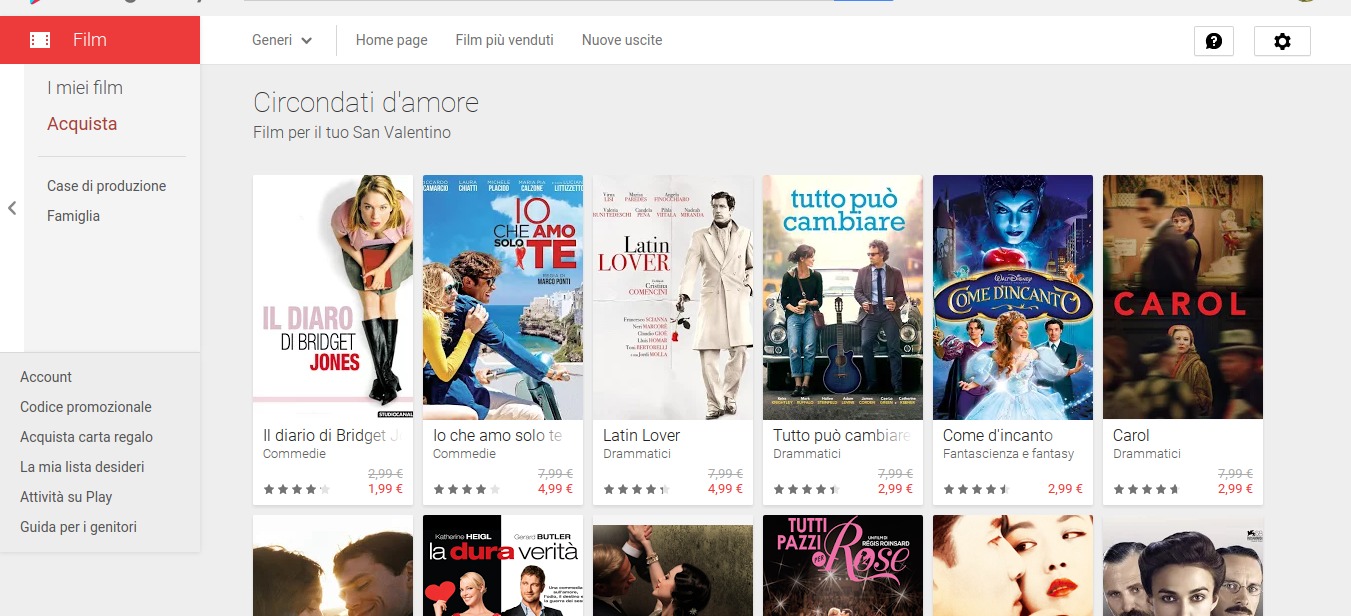Open the Il diario di Bridget Jones poster
This screenshot has width=1351, height=616.
(x=333, y=297)
